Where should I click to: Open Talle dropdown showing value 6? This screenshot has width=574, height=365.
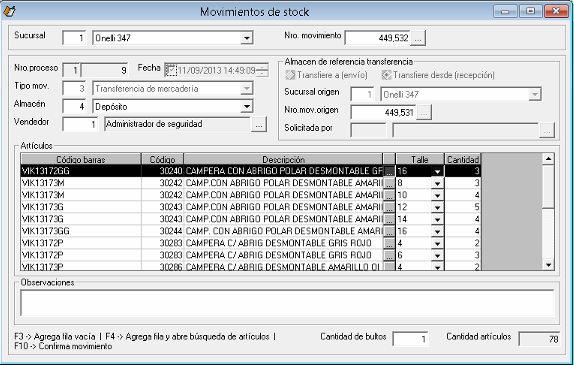[437, 255]
